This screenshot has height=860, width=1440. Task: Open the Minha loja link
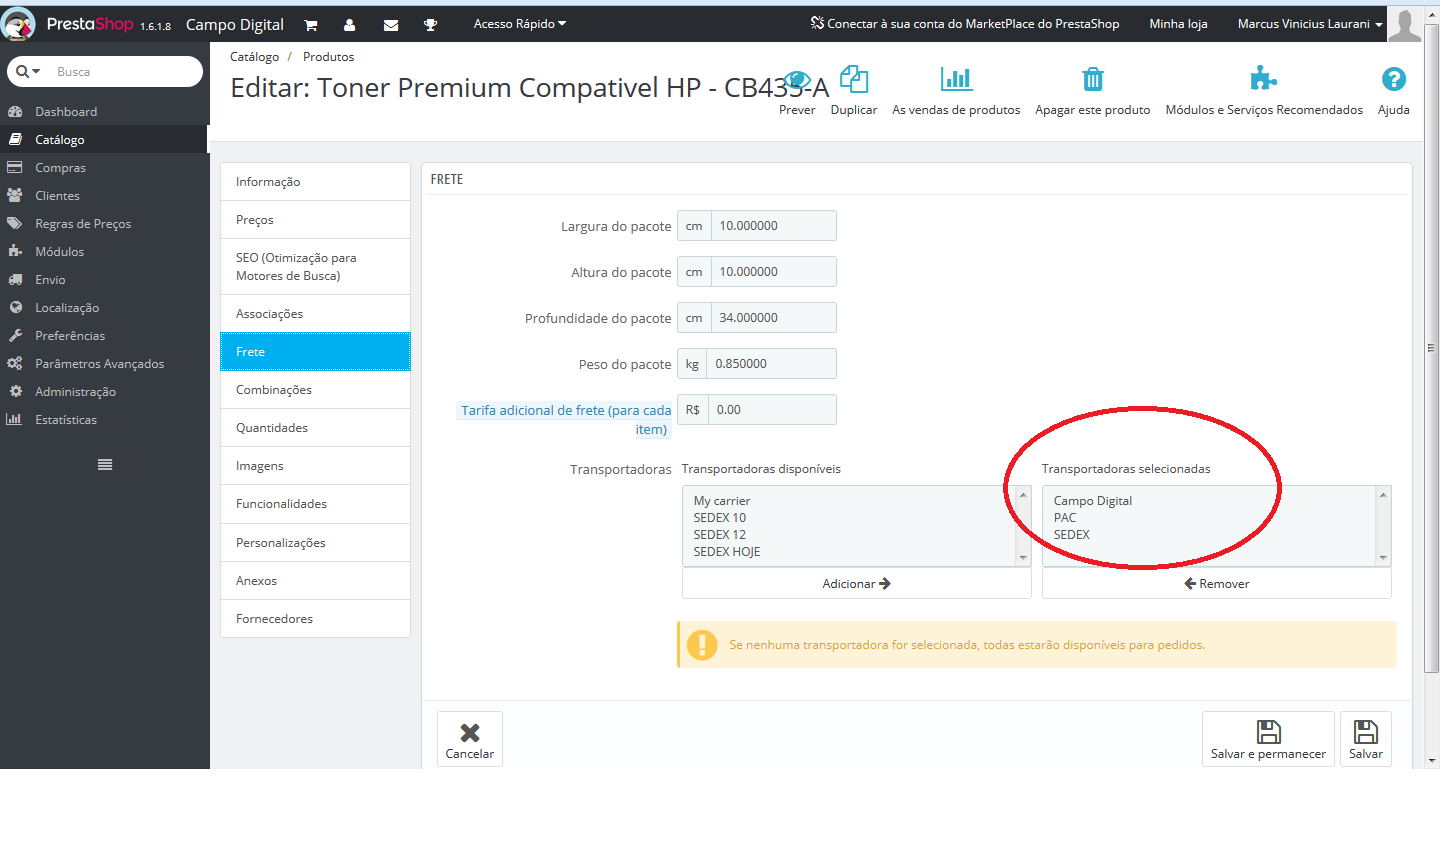(1178, 24)
